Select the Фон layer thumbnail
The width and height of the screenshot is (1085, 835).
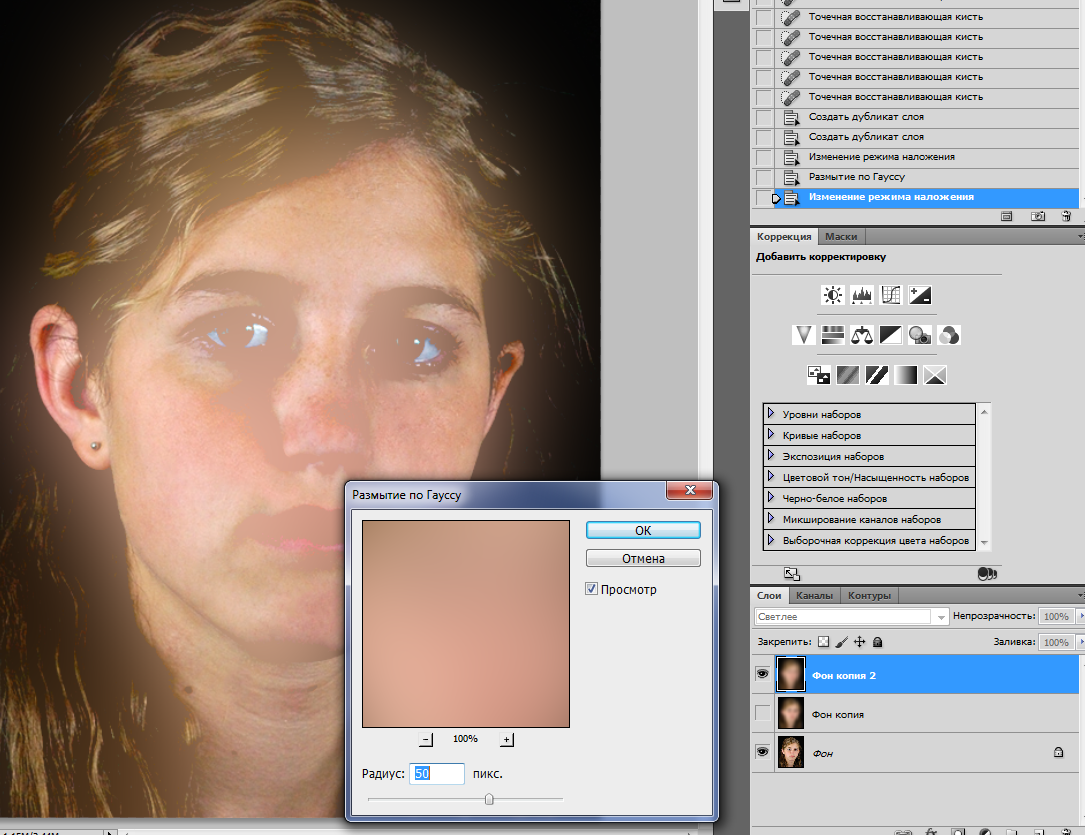click(x=791, y=752)
